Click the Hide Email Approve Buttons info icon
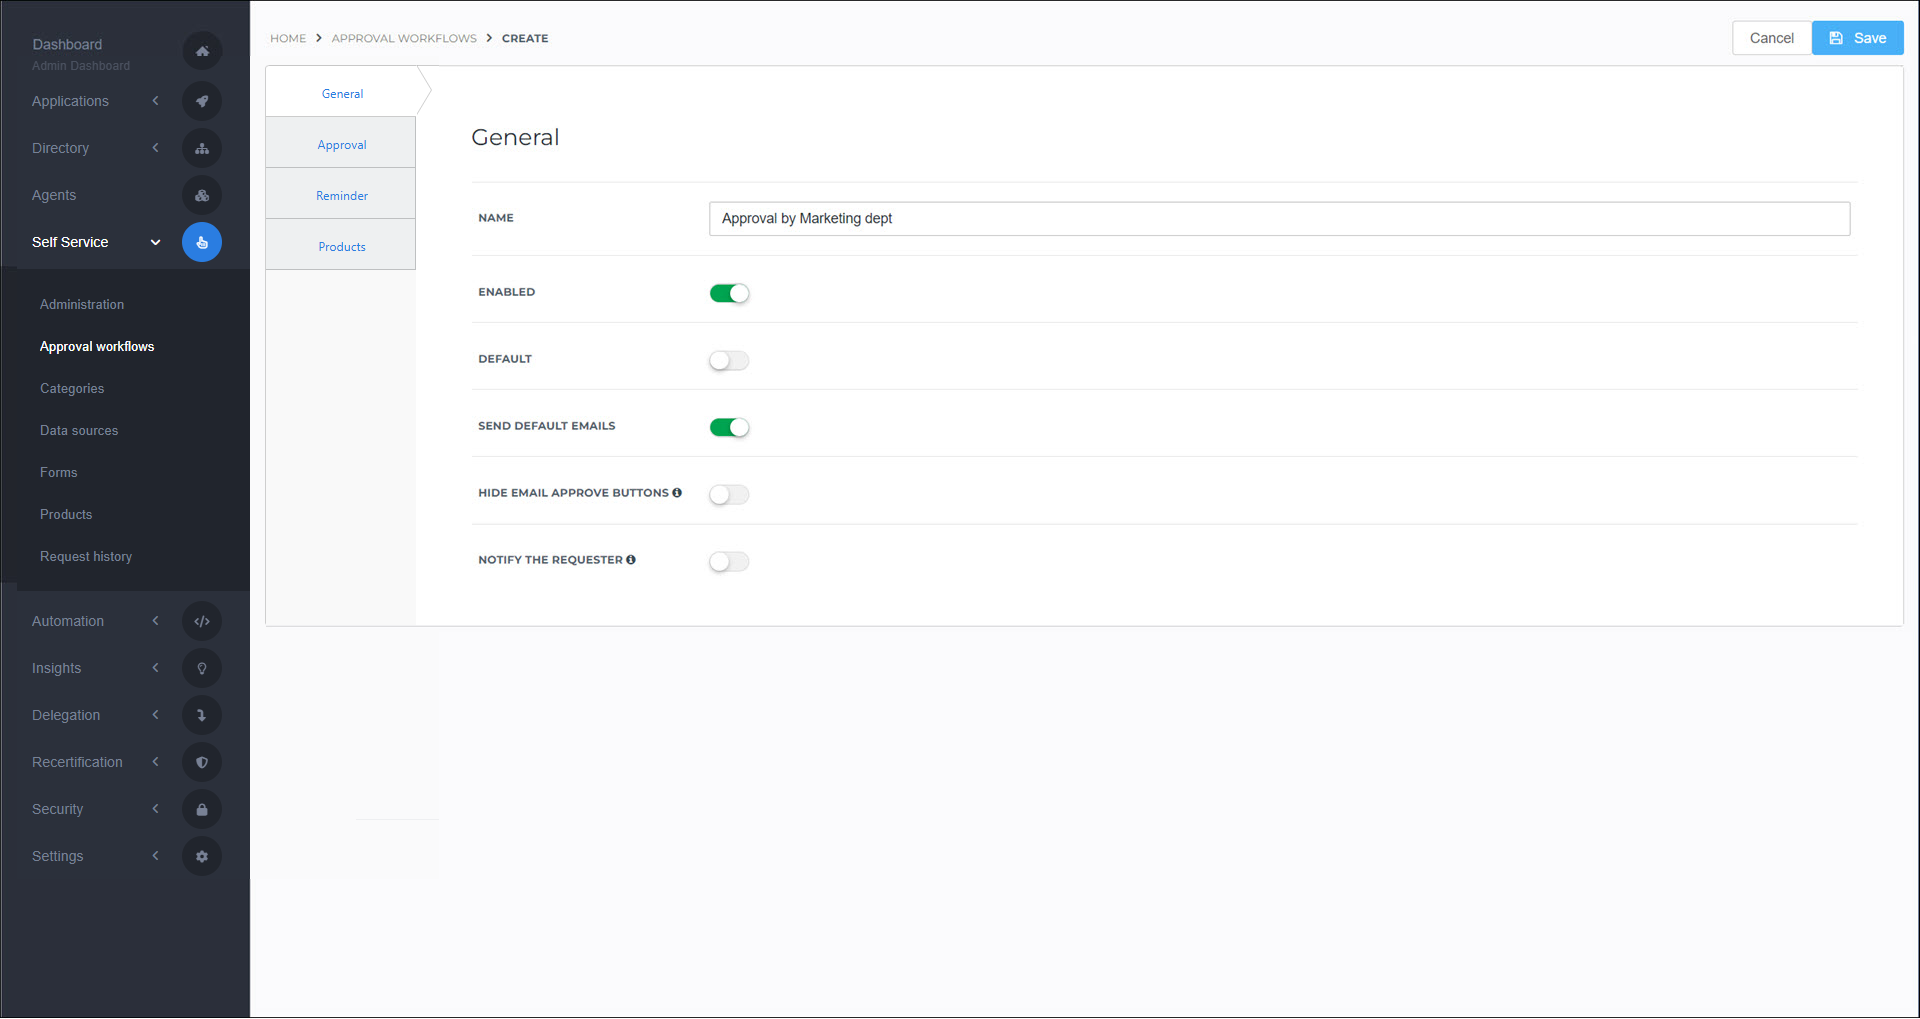Screen dimensions: 1920x1019 coord(678,492)
